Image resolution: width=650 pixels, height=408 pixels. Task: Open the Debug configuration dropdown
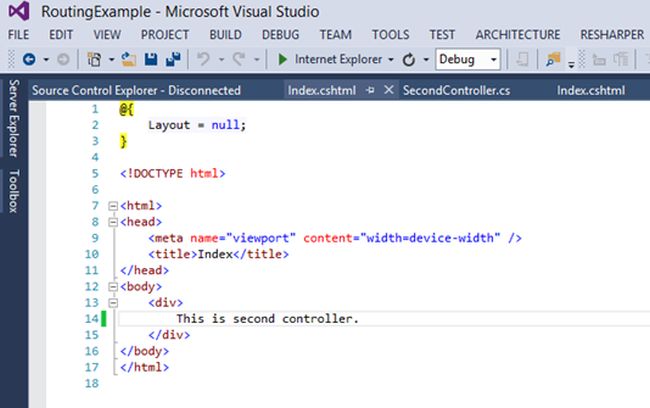(x=493, y=60)
